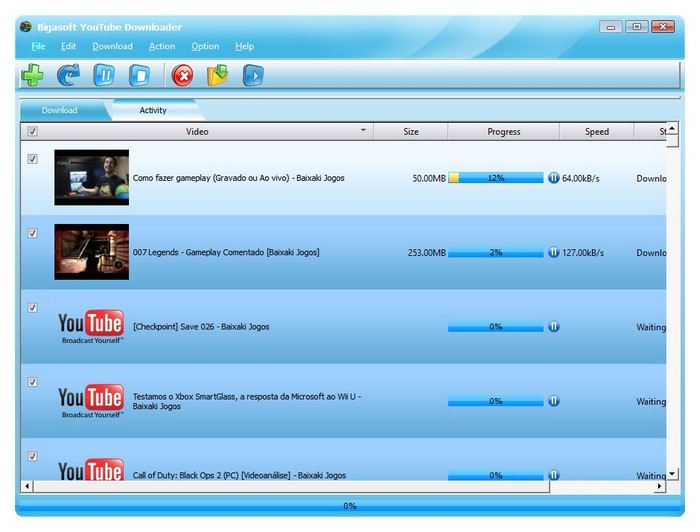Toggle the select-all checkbox in the header
Image resolution: width=700 pixels, height=532 pixels.
point(32,131)
